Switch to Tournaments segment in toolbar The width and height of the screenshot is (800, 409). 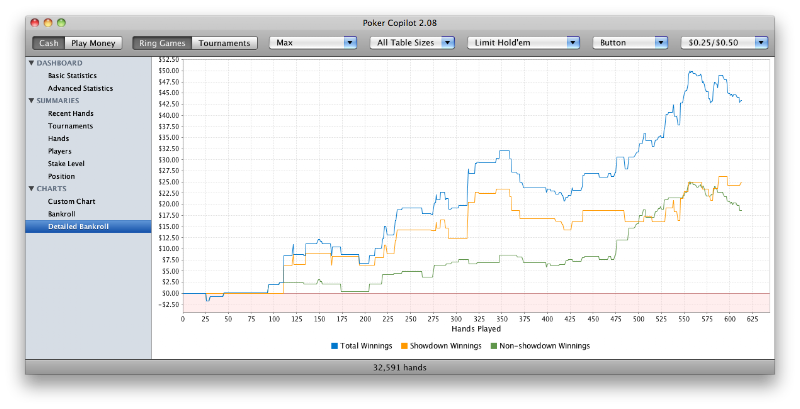click(224, 43)
